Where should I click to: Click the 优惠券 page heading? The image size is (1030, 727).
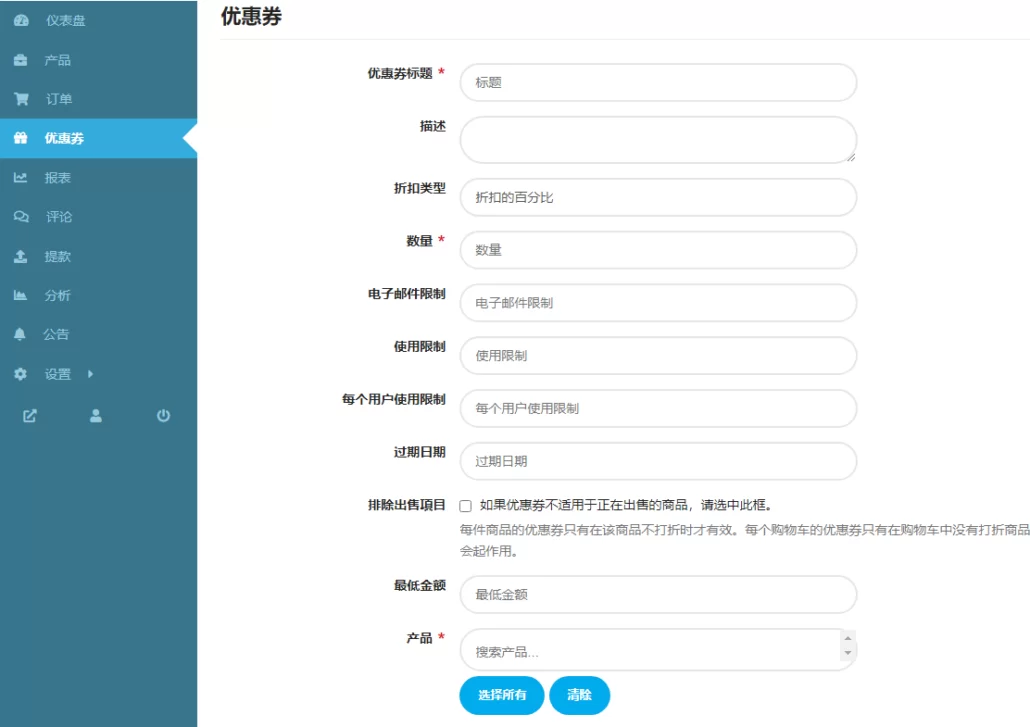pos(251,16)
